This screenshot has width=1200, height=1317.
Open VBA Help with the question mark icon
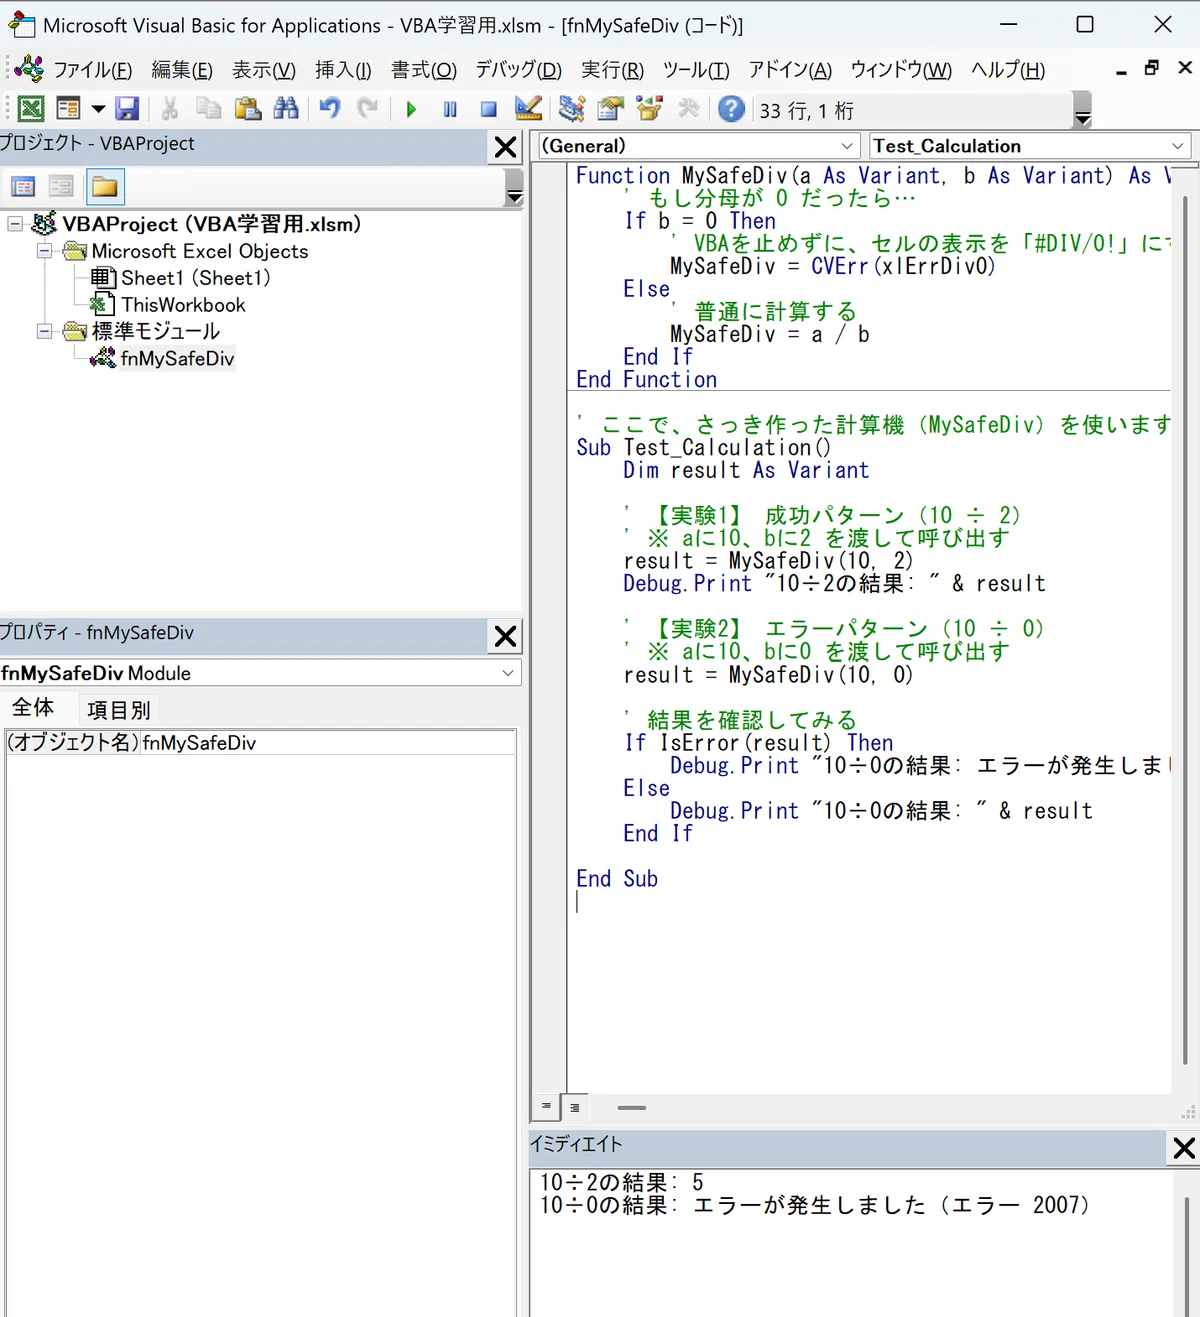pyautogui.click(x=732, y=109)
